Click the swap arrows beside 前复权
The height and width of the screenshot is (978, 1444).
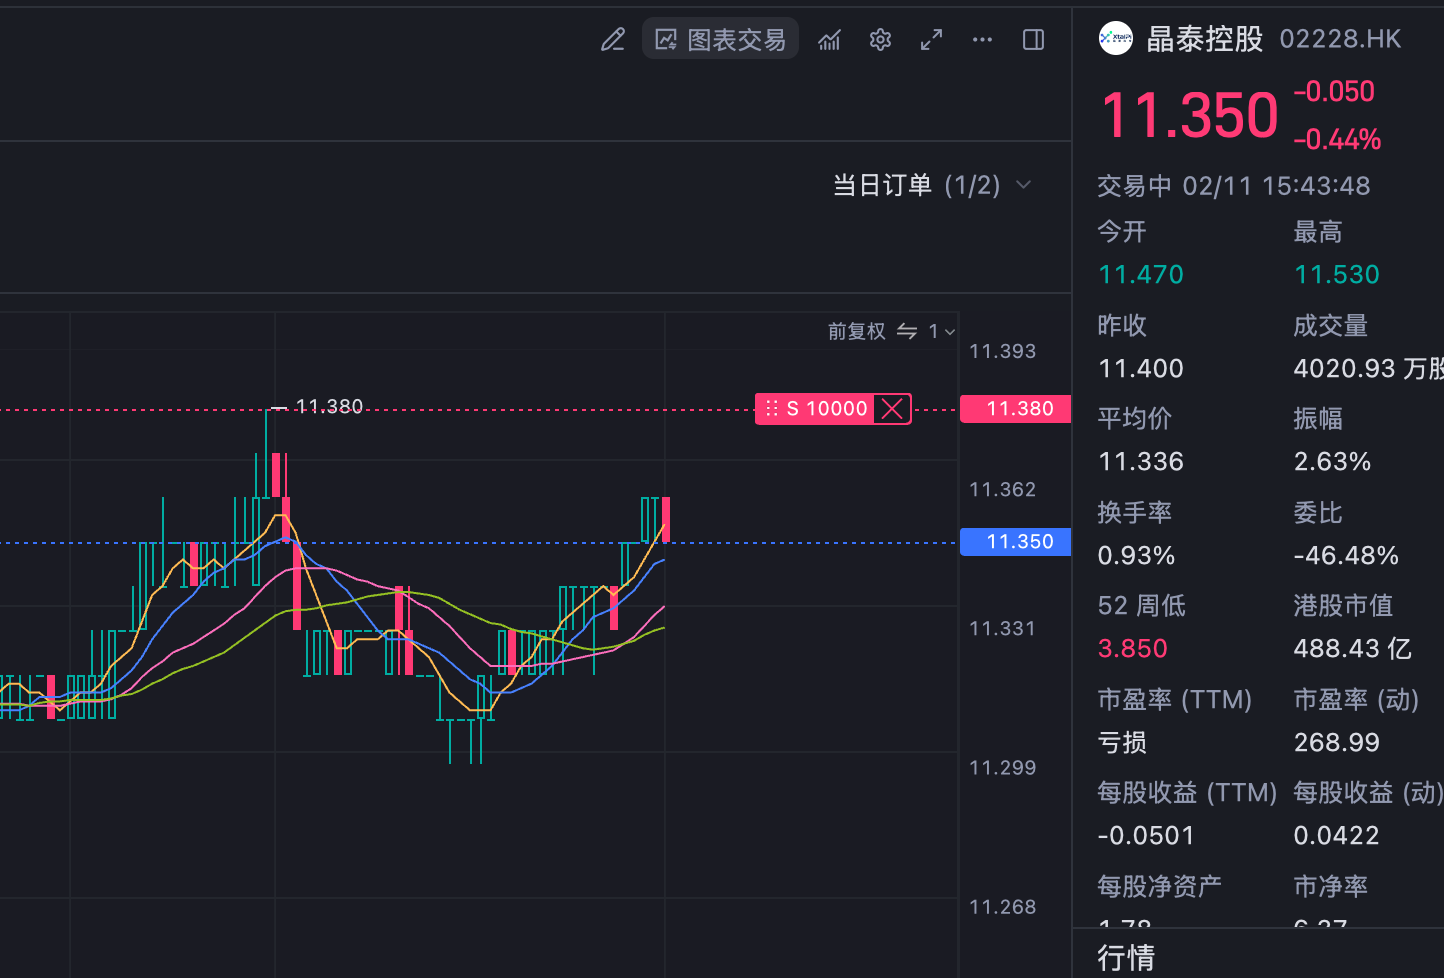(907, 331)
